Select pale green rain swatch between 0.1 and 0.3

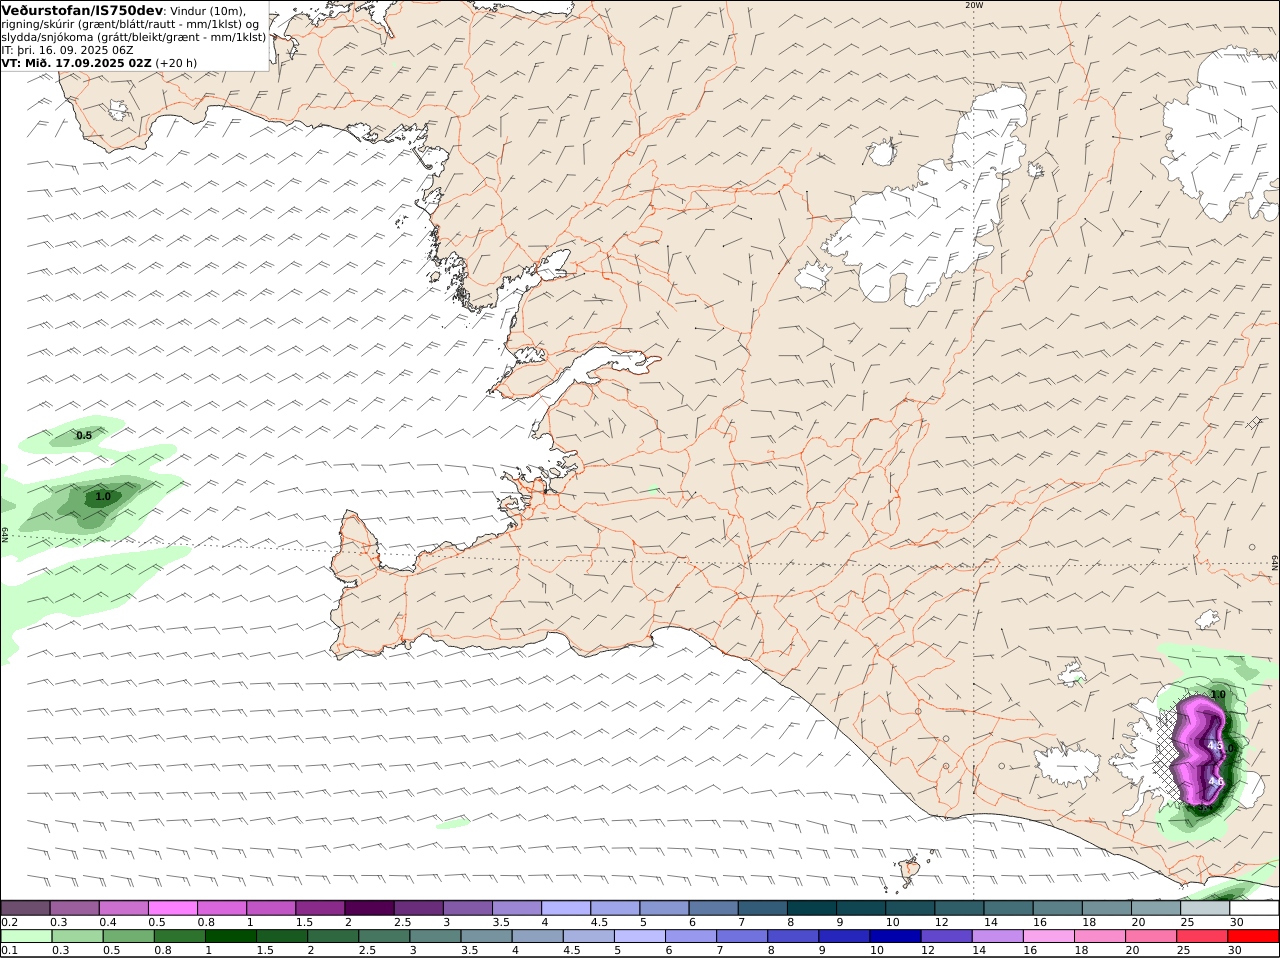[26, 936]
